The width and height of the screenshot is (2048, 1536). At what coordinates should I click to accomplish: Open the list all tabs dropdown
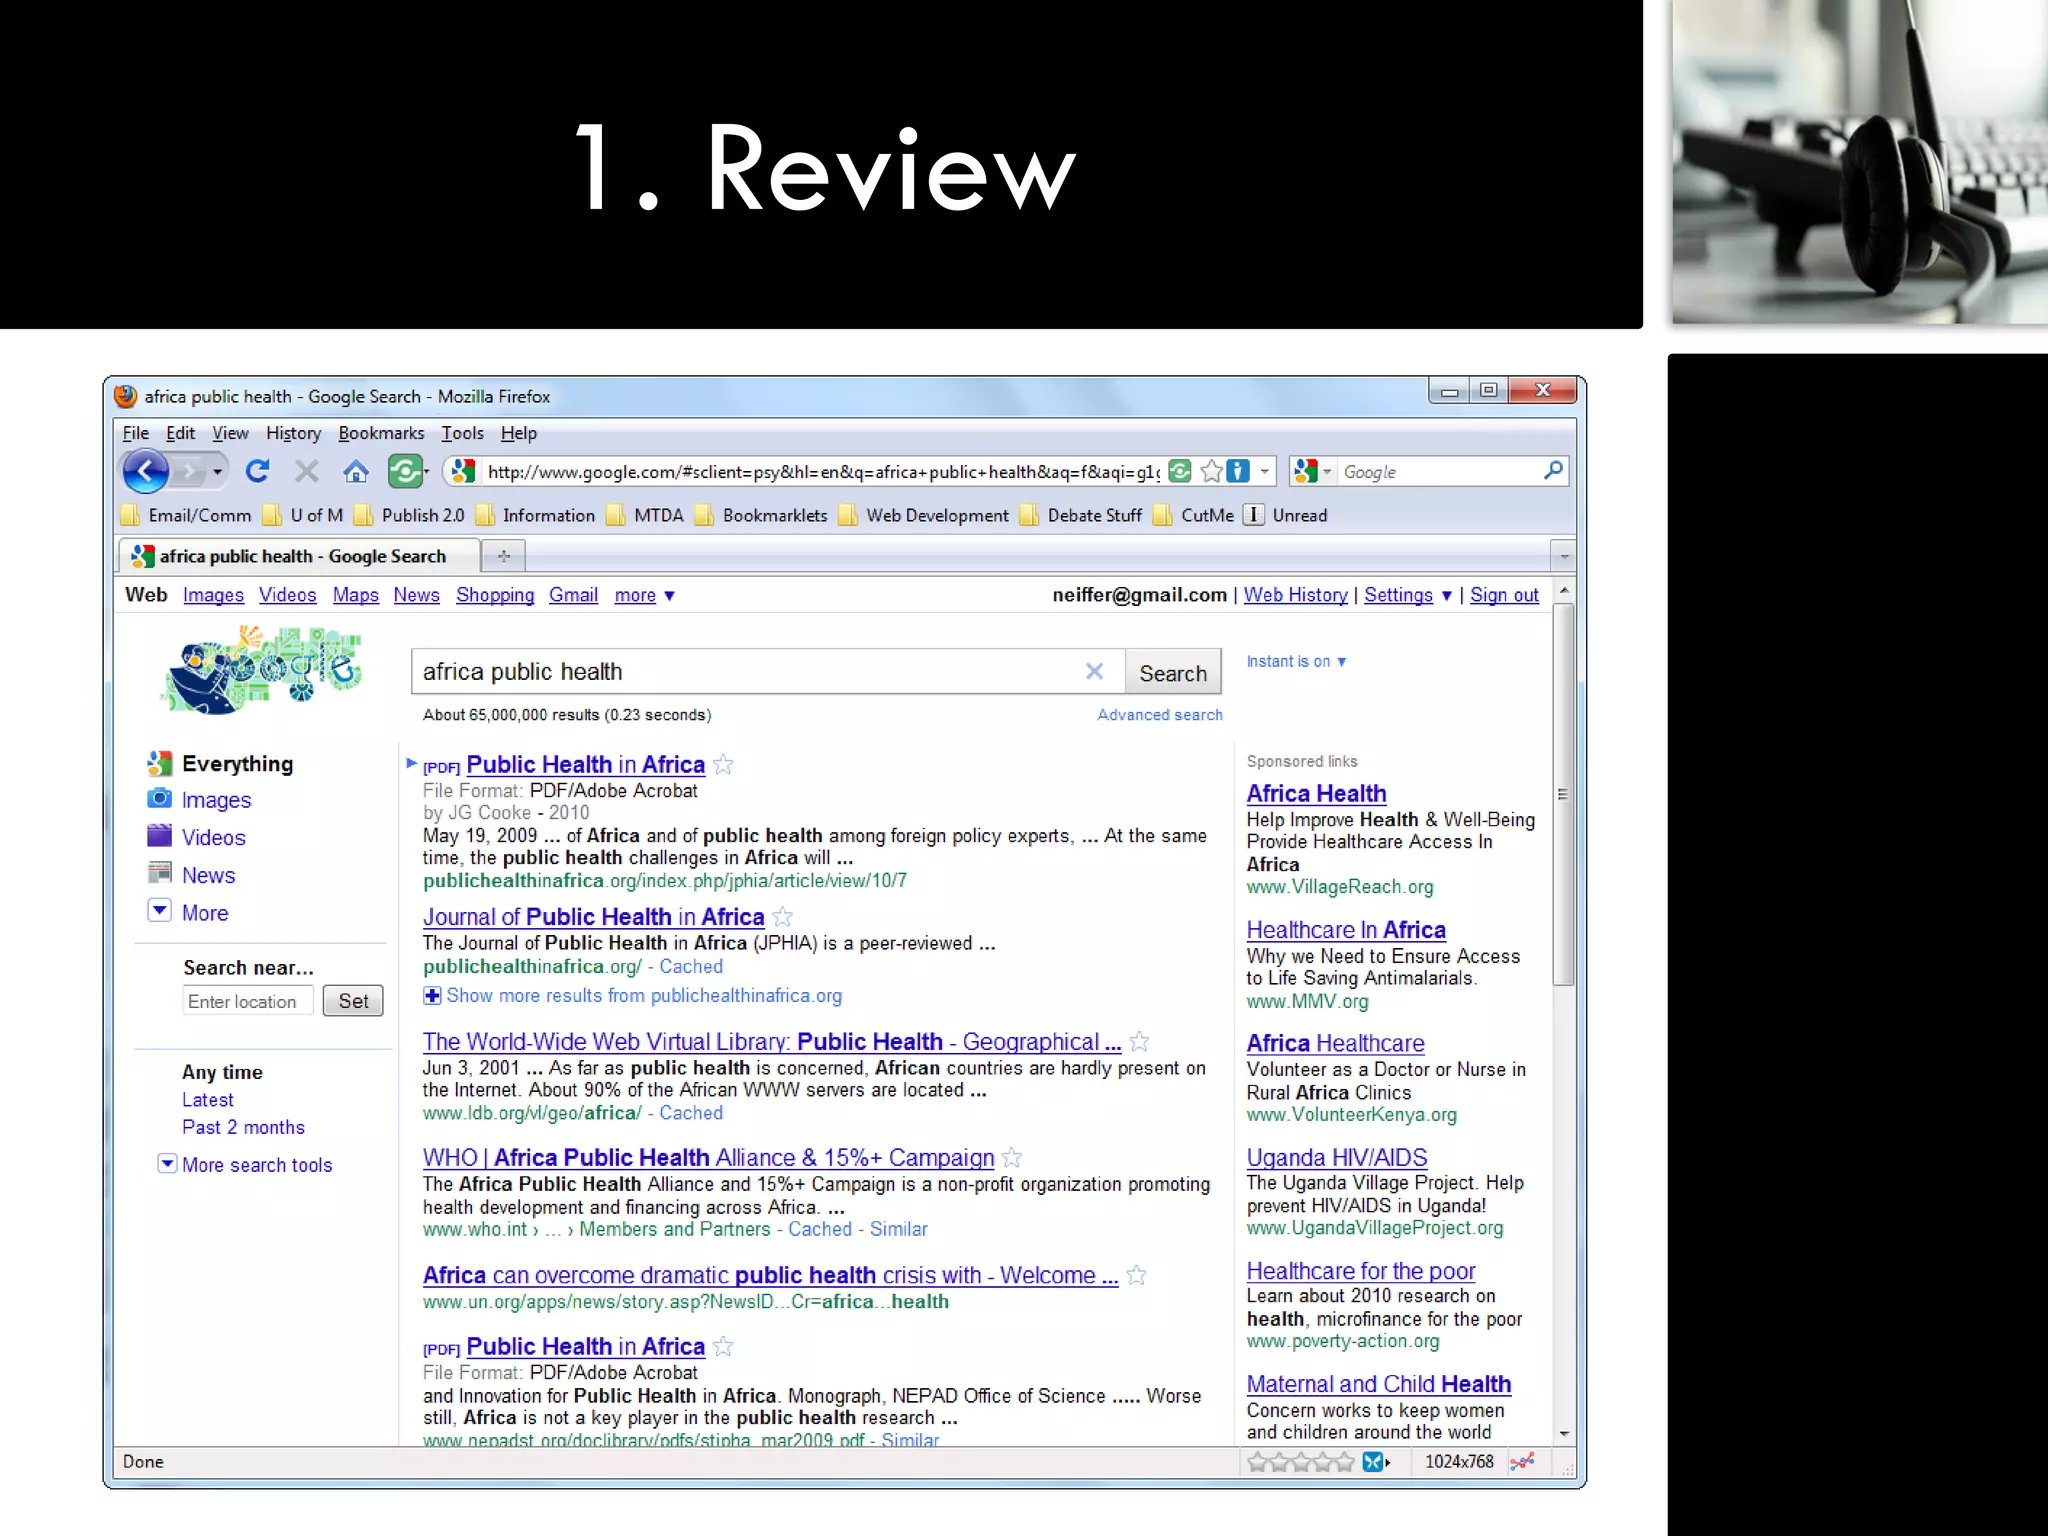click(x=1564, y=555)
